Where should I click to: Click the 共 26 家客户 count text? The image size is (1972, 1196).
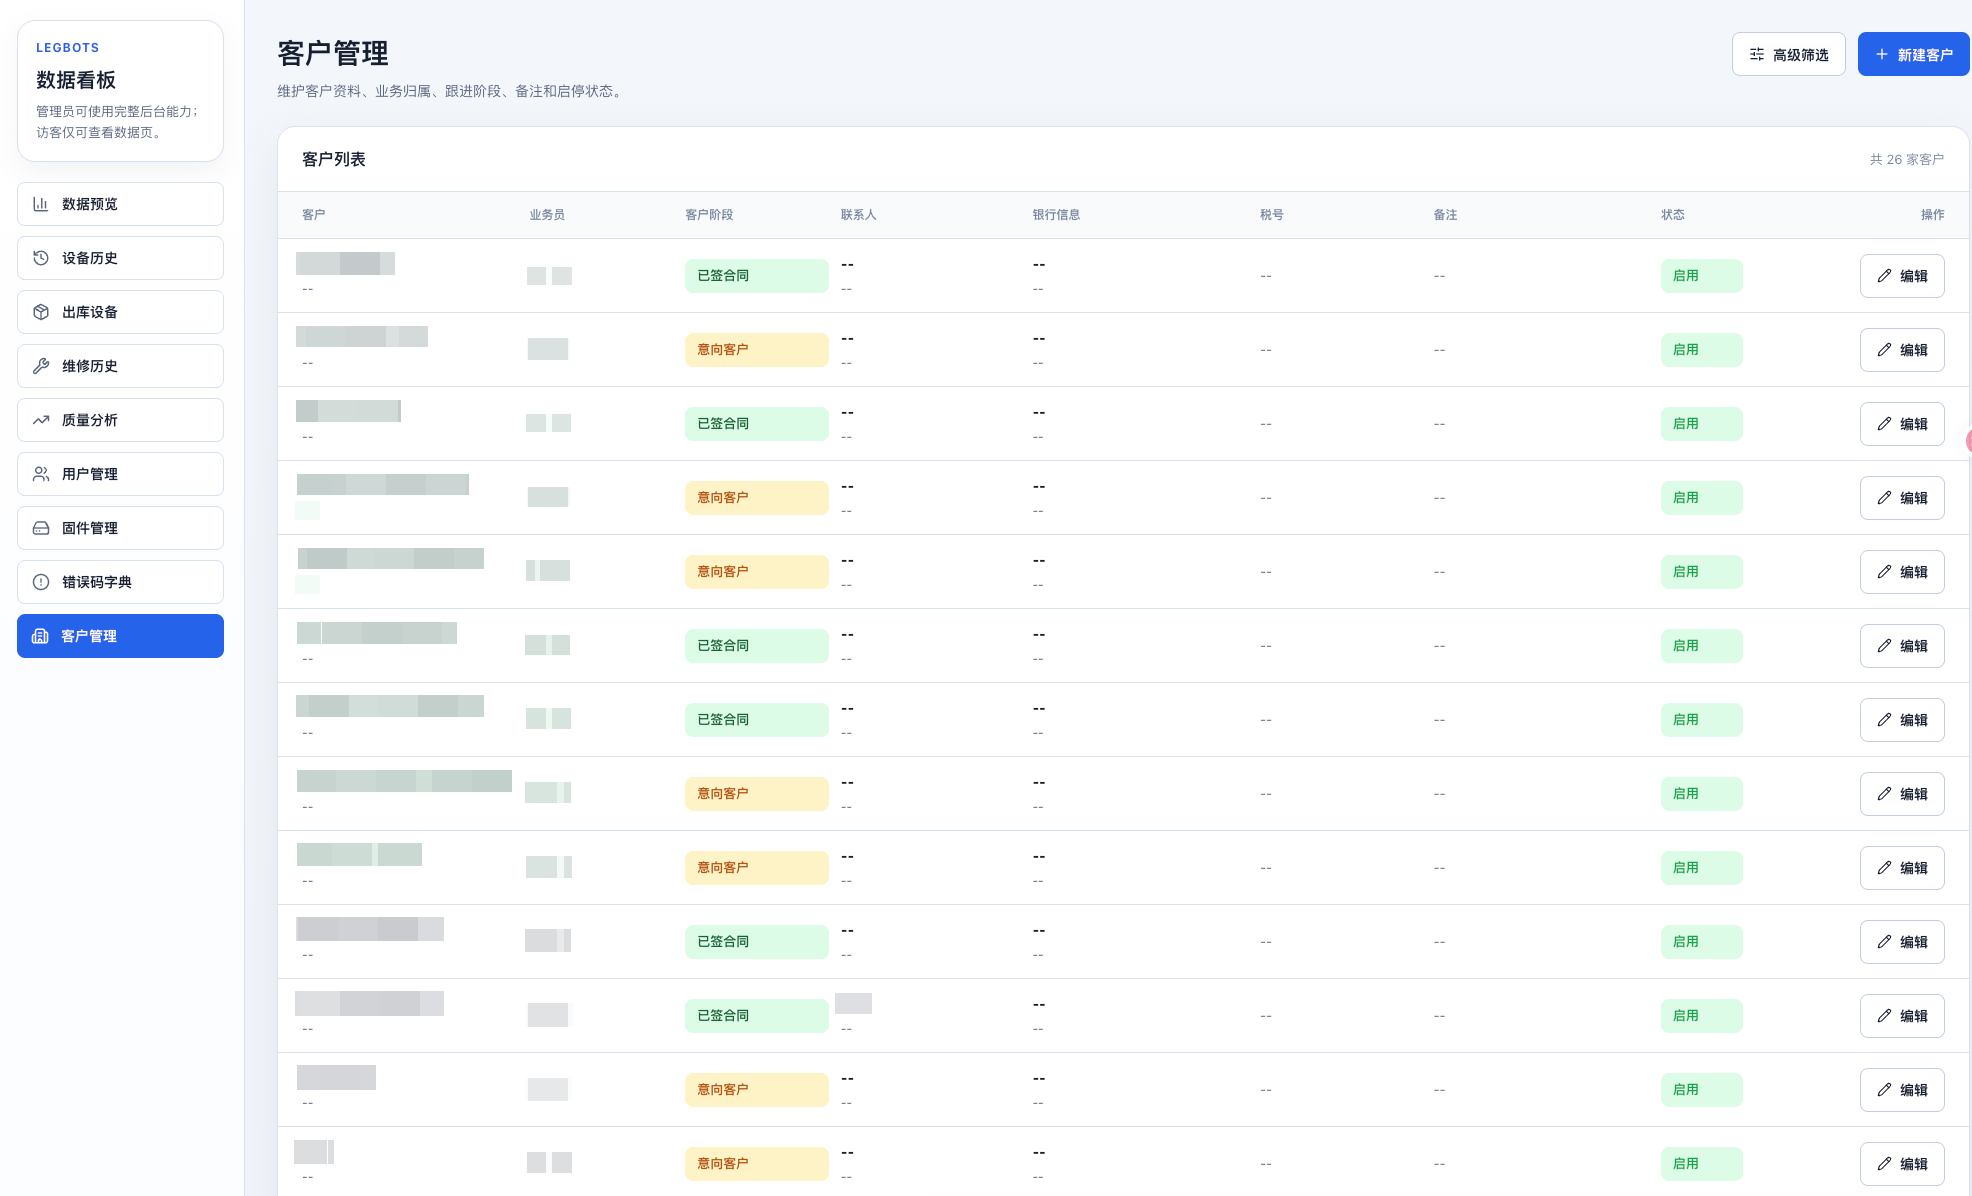pyautogui.click(x=1907, y=160)
